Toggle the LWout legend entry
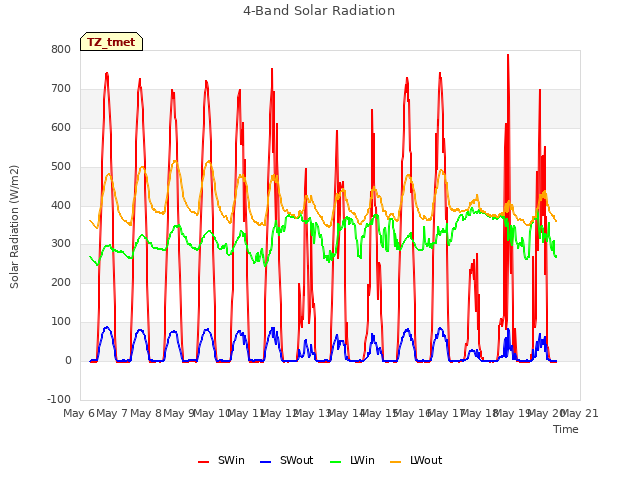The image size is (640, 480). [416, 460]
